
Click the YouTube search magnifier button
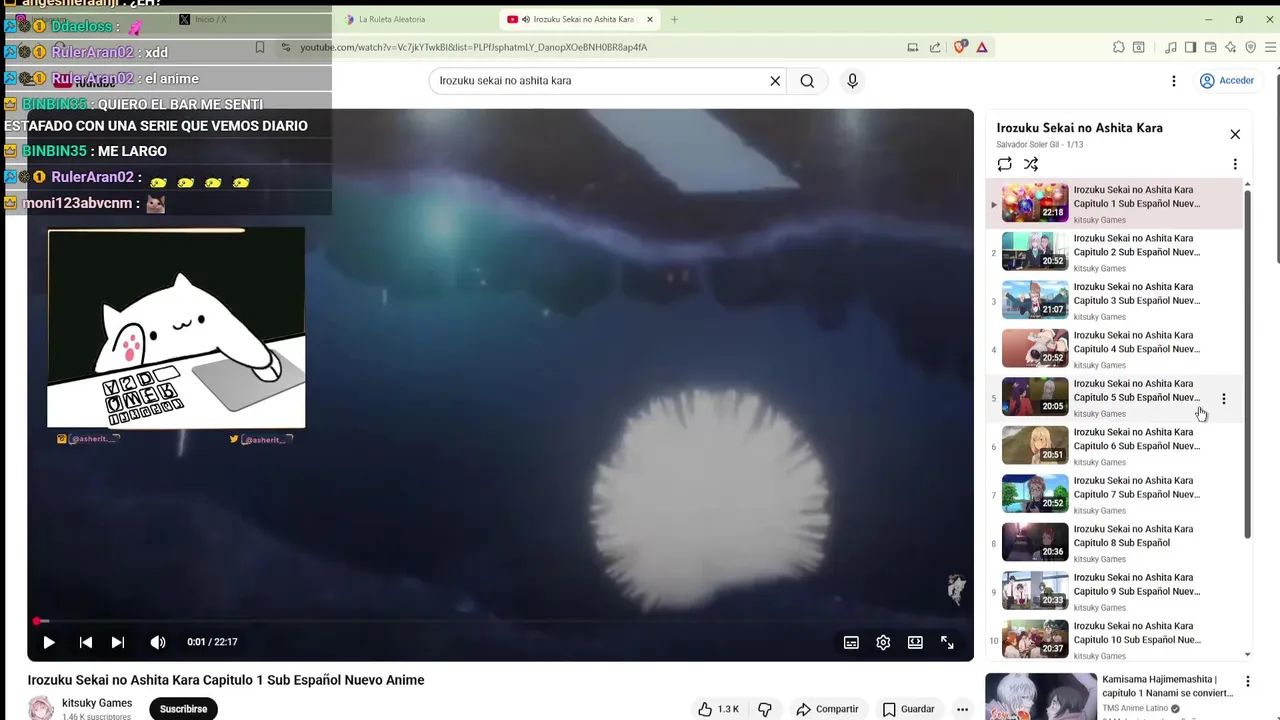click(x=807, y=81)
